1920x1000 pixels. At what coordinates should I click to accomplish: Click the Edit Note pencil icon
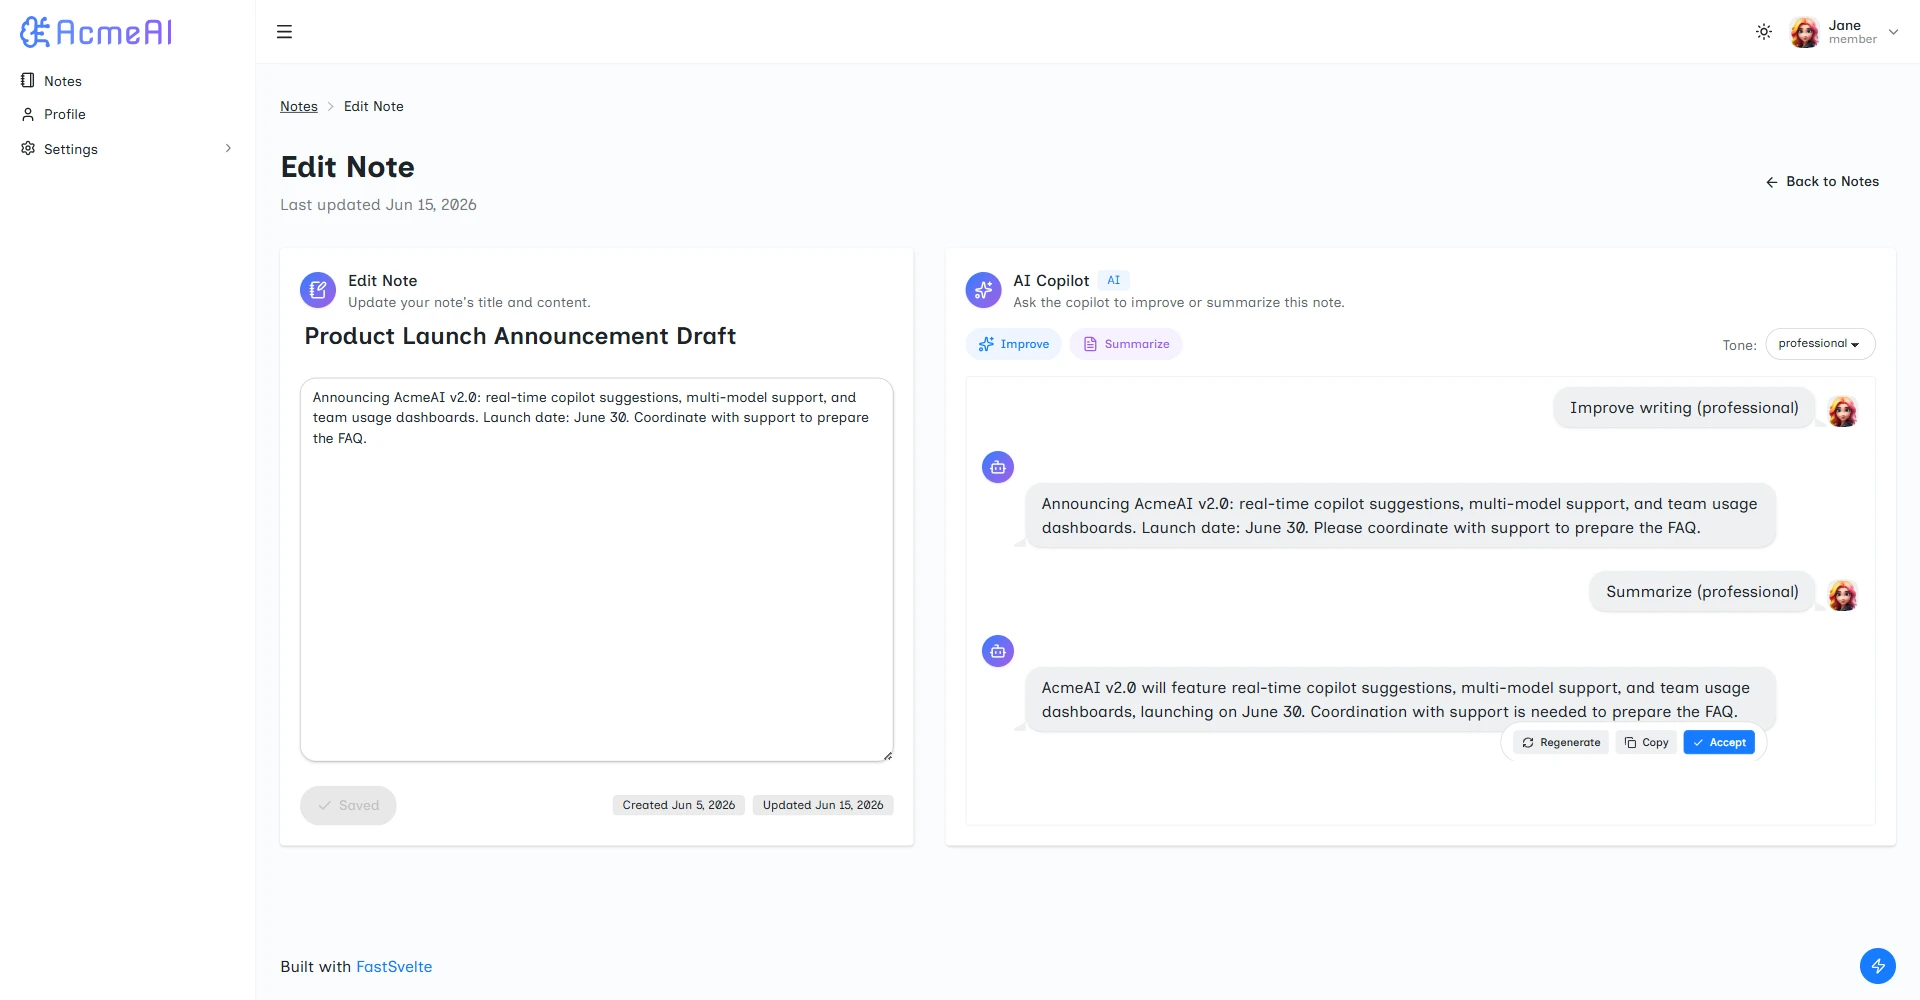click(x=318, y=290)
